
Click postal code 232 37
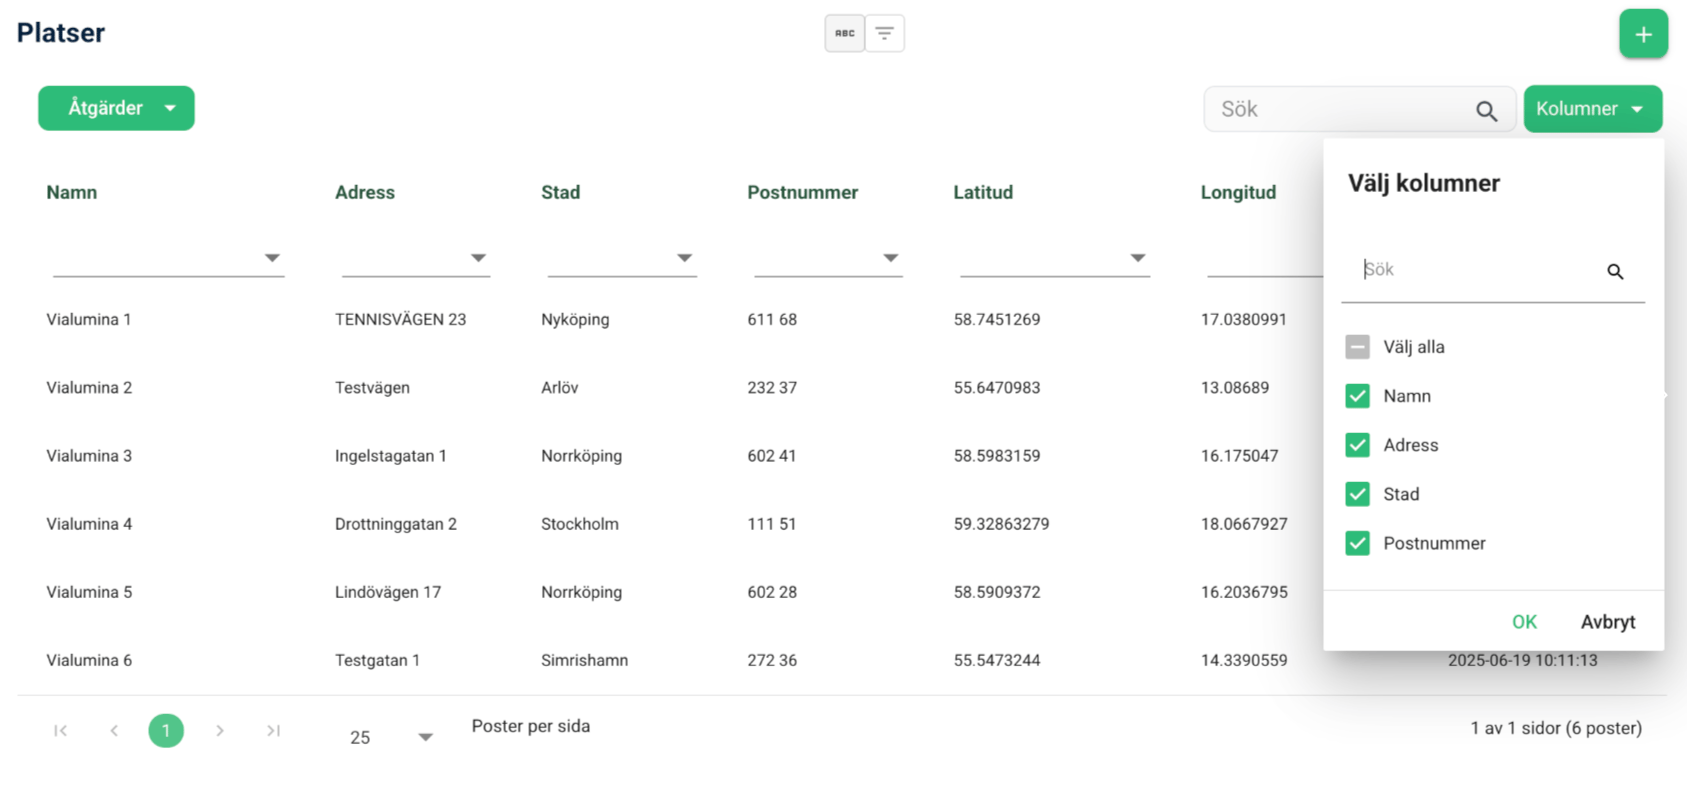pos(772,388)
